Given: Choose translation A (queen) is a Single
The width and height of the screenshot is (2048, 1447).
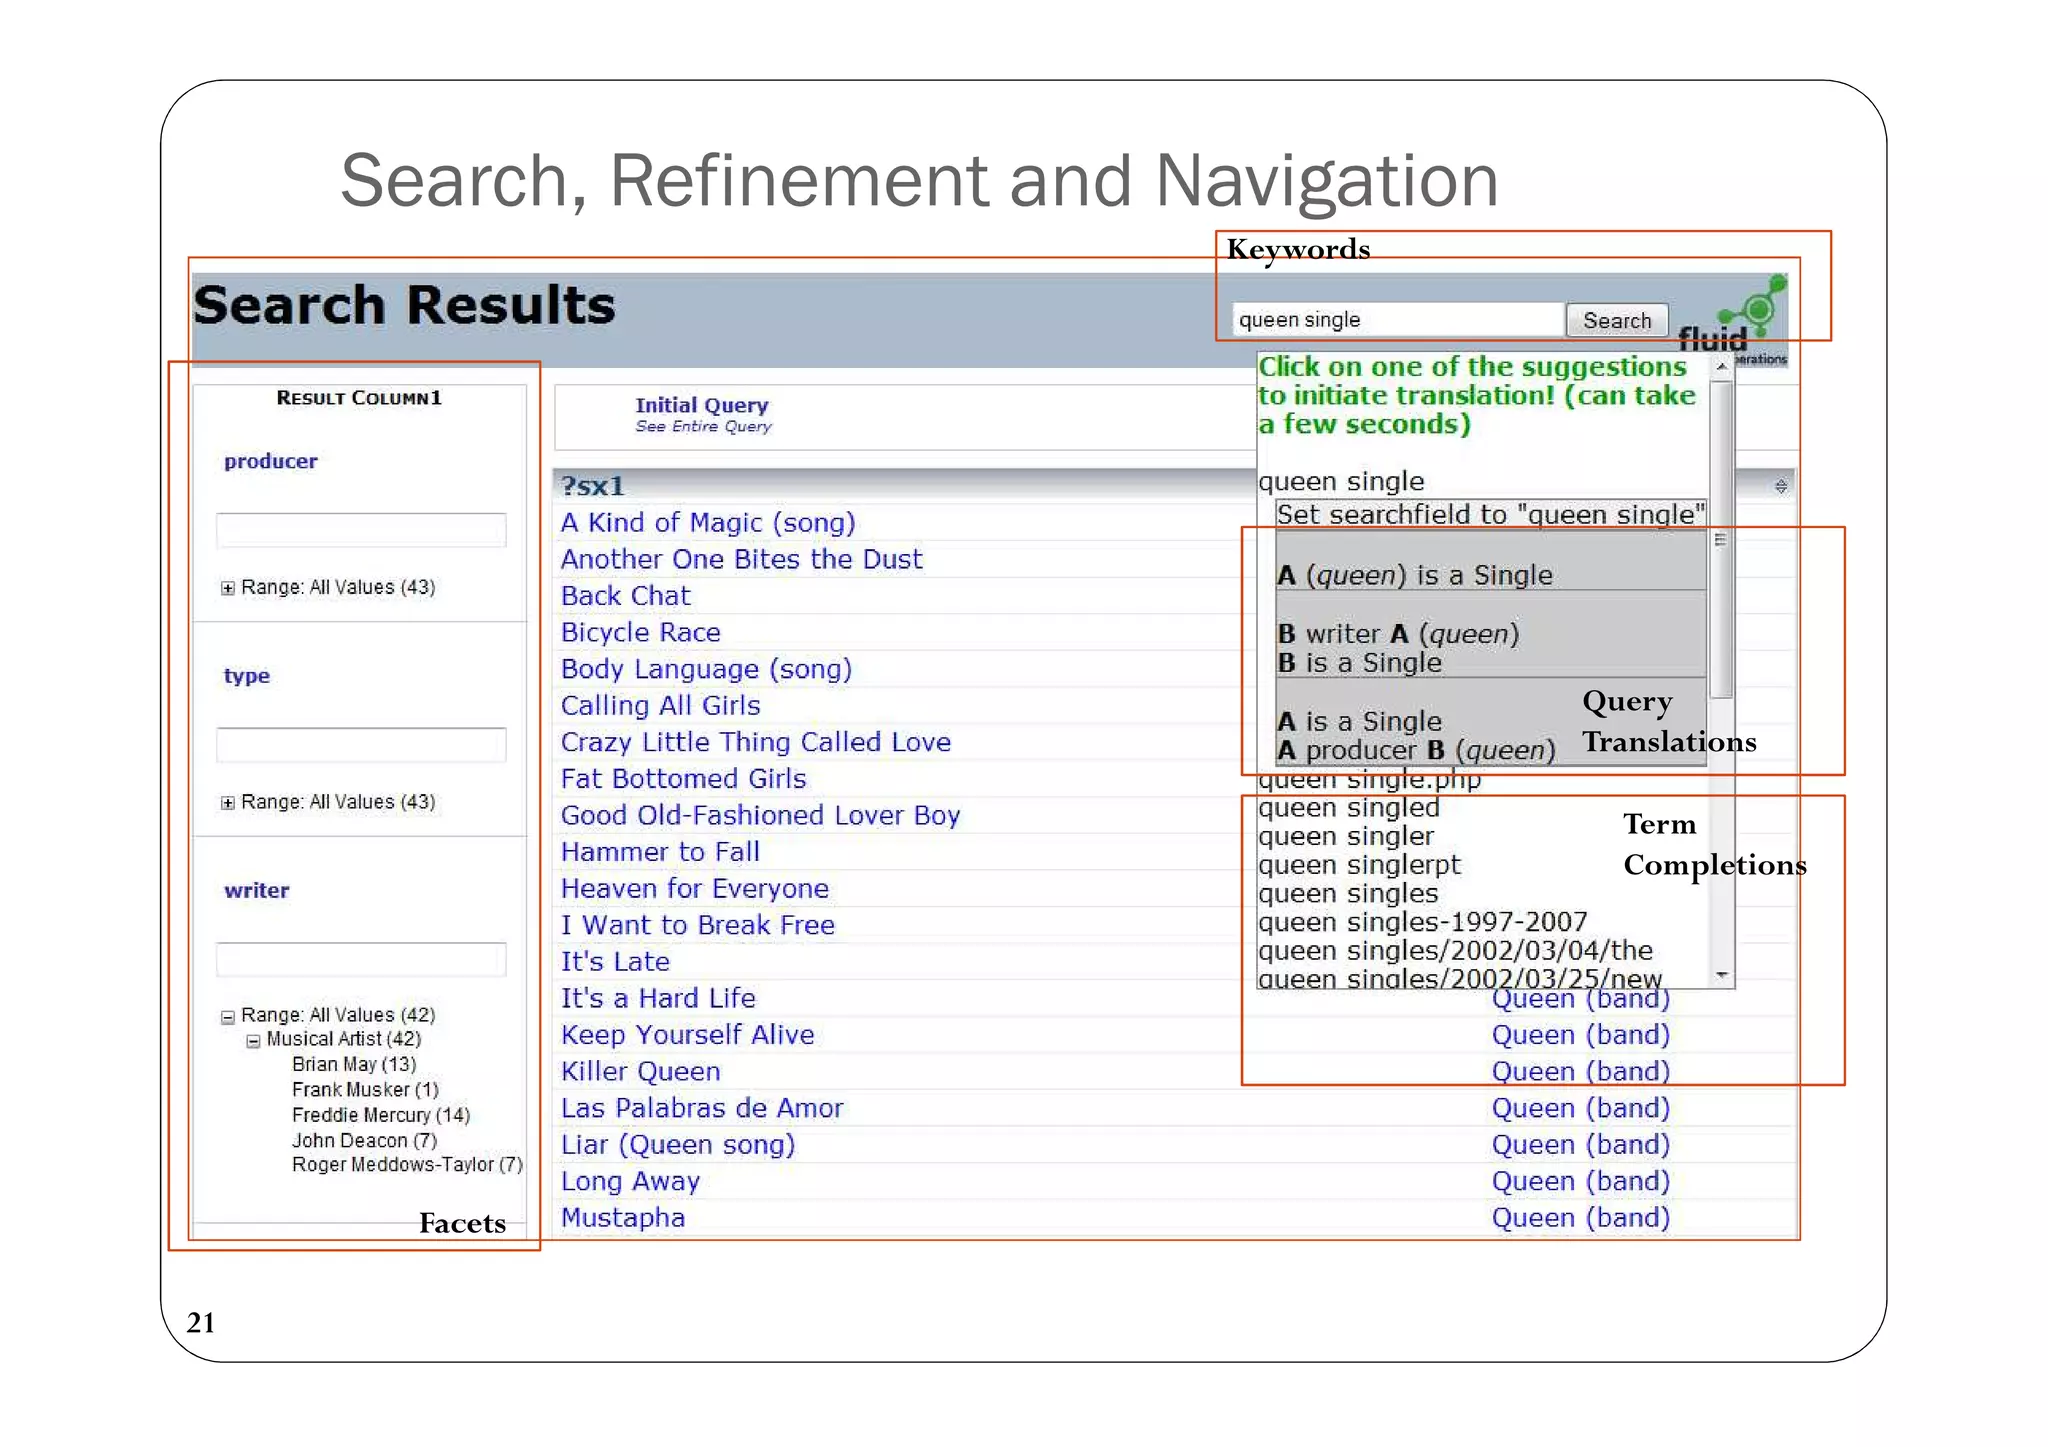Looking at the screenshot, I should [x=1491, y=562].
